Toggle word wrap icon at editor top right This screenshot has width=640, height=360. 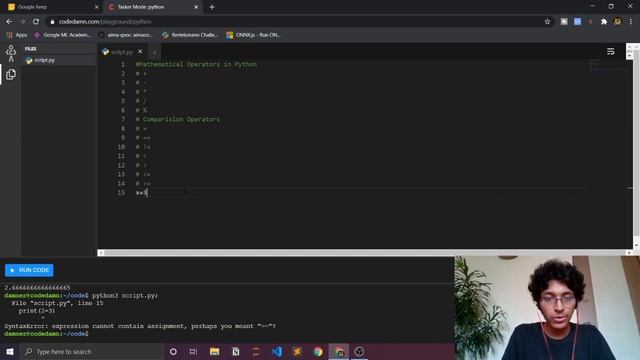(x=611, y=51)
